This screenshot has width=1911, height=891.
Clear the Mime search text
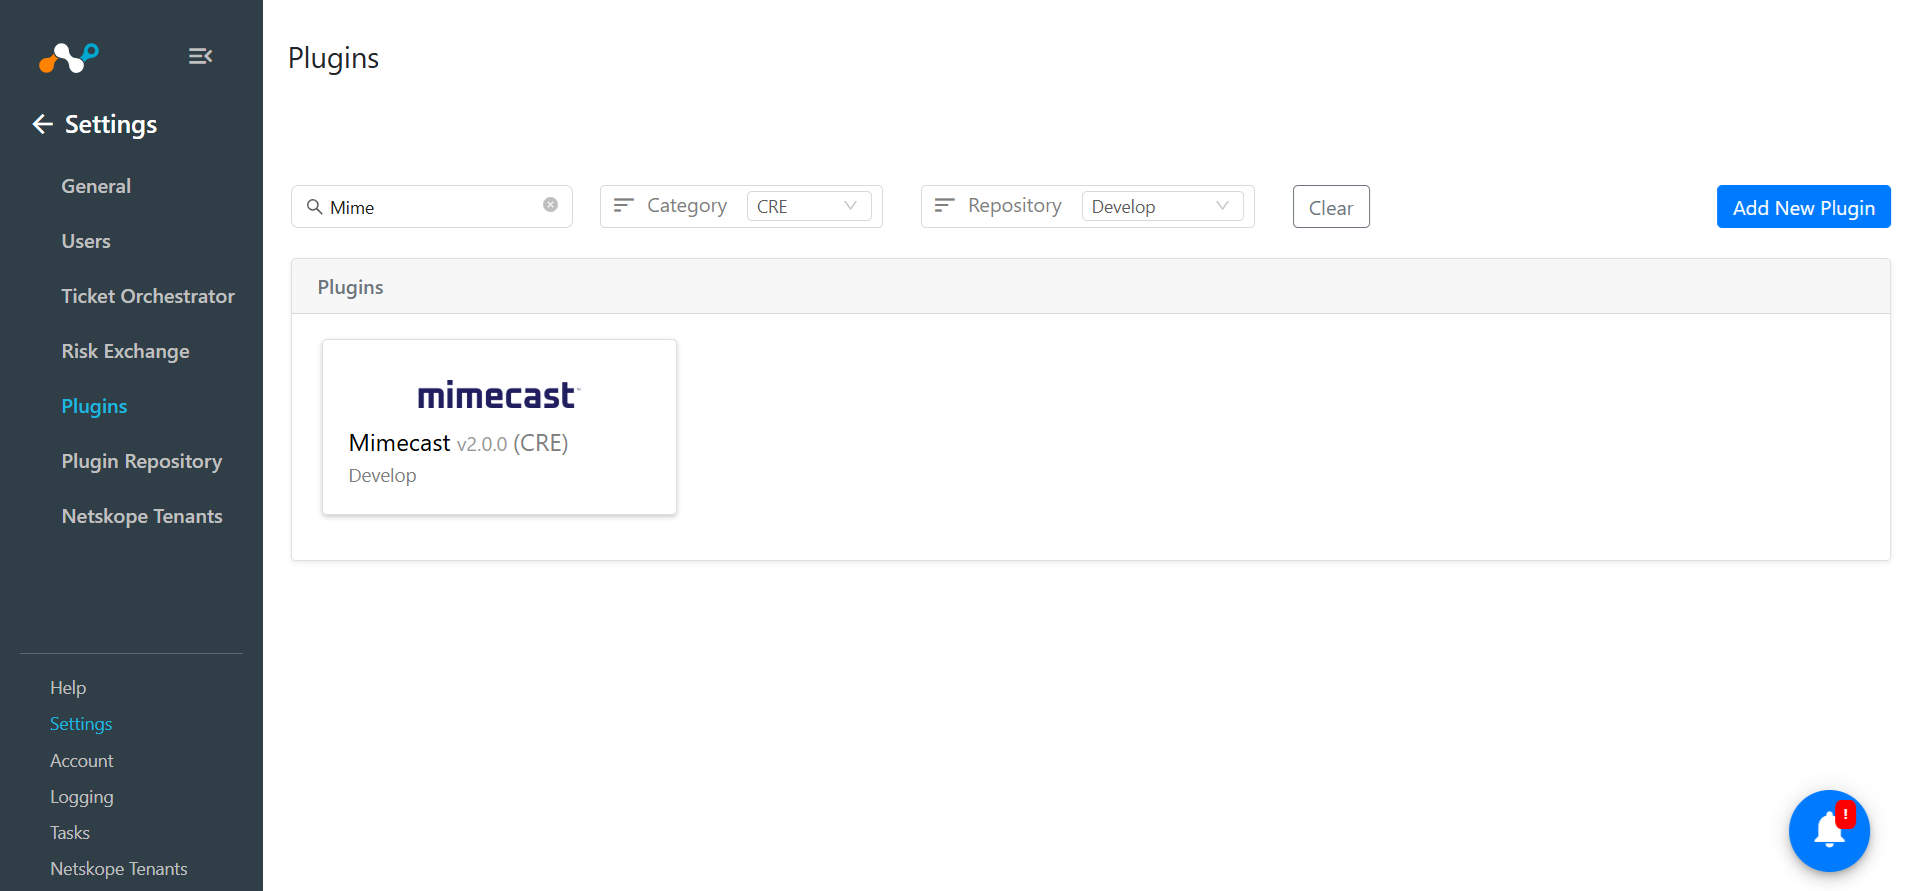tap(550, 205)
